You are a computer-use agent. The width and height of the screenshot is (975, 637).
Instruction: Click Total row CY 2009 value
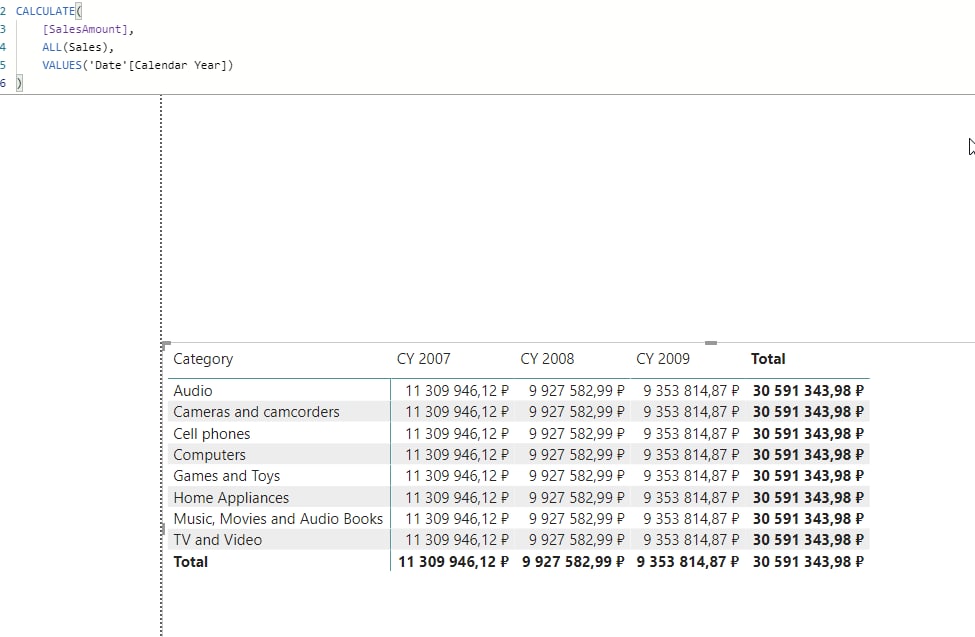688,562
